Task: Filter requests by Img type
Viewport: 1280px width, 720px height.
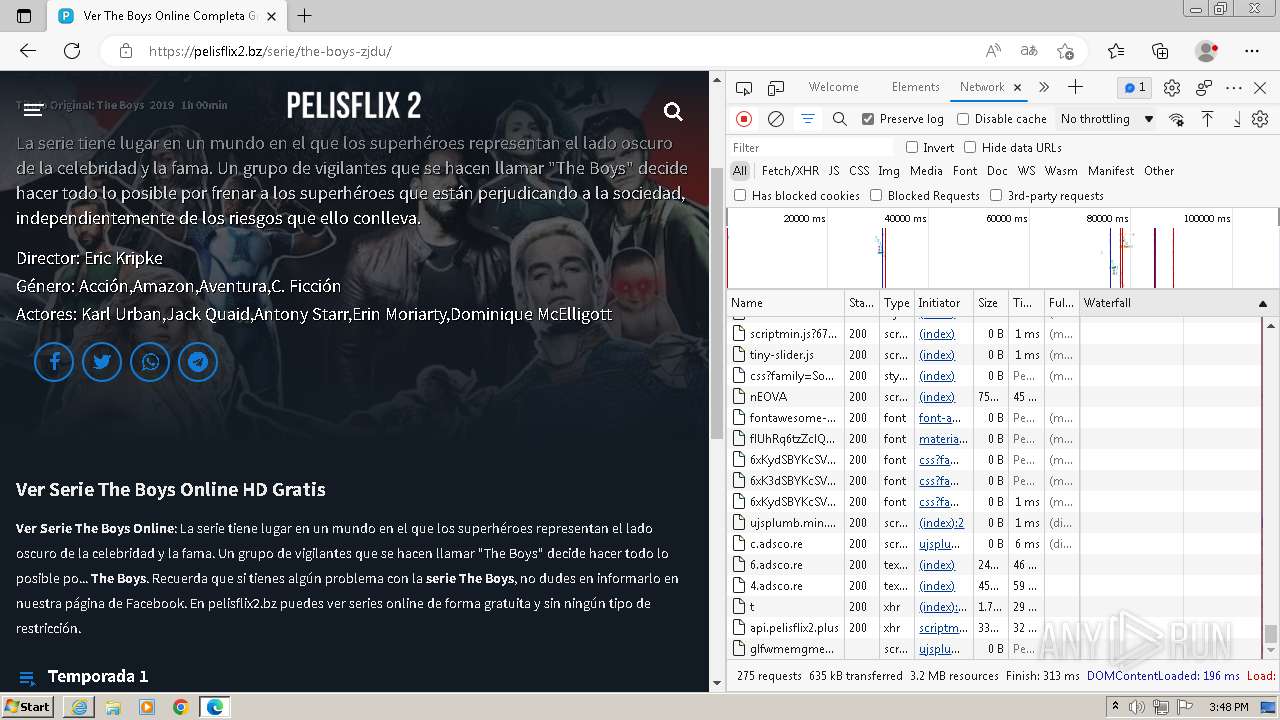Action: [889, 171]
